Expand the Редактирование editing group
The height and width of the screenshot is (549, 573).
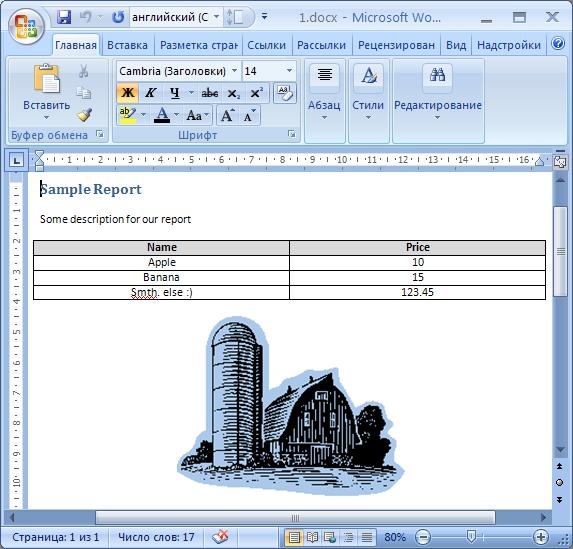(x=438, y=101)
